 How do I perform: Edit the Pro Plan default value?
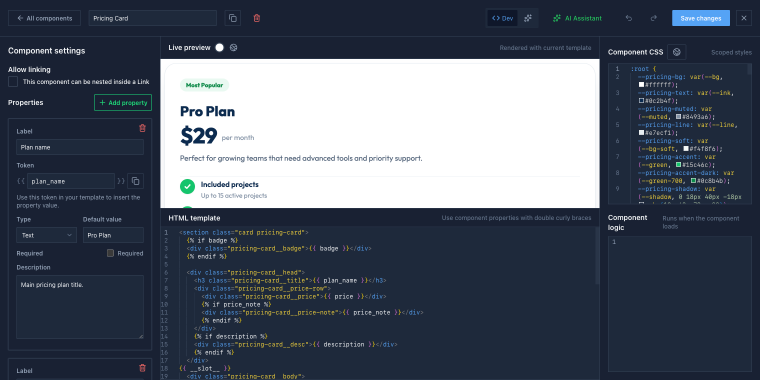[113, 235]
